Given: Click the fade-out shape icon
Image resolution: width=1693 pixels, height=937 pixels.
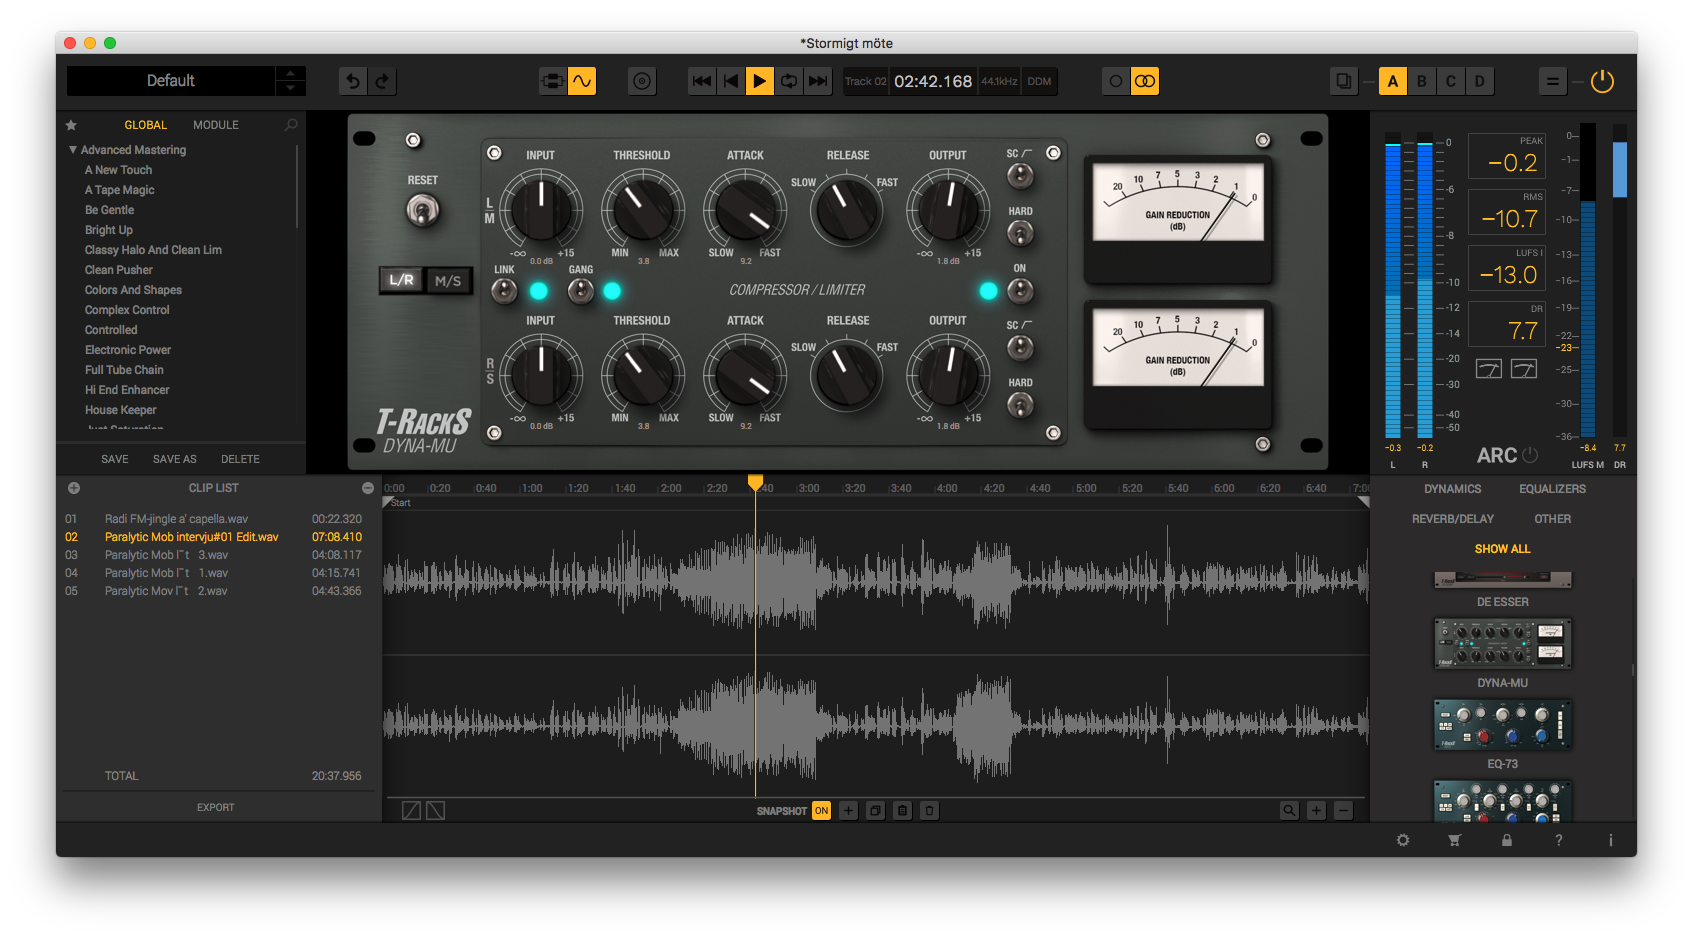Looking at the screenshot, I should [x=436, y=811].
